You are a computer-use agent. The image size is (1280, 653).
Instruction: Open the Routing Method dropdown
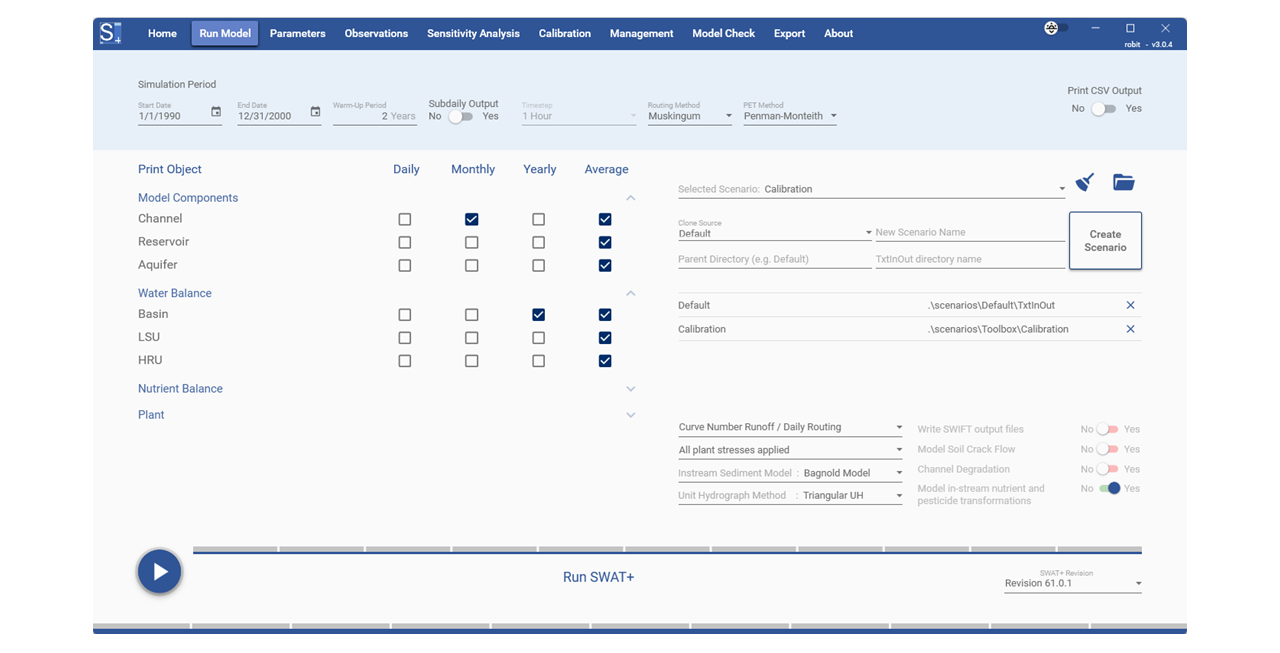click(690, 116)
